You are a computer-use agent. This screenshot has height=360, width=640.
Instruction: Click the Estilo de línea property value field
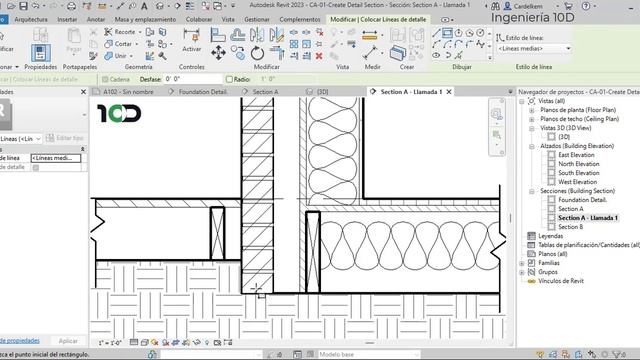pos(56,158)
